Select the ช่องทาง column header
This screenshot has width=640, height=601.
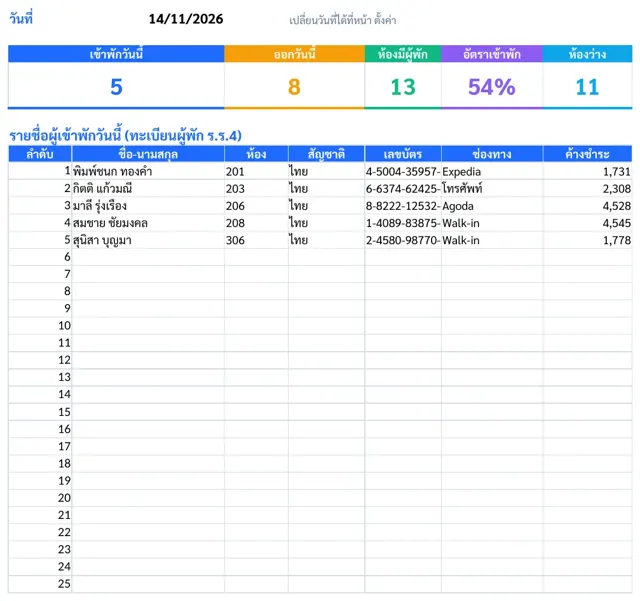click(x=492, y=154)
